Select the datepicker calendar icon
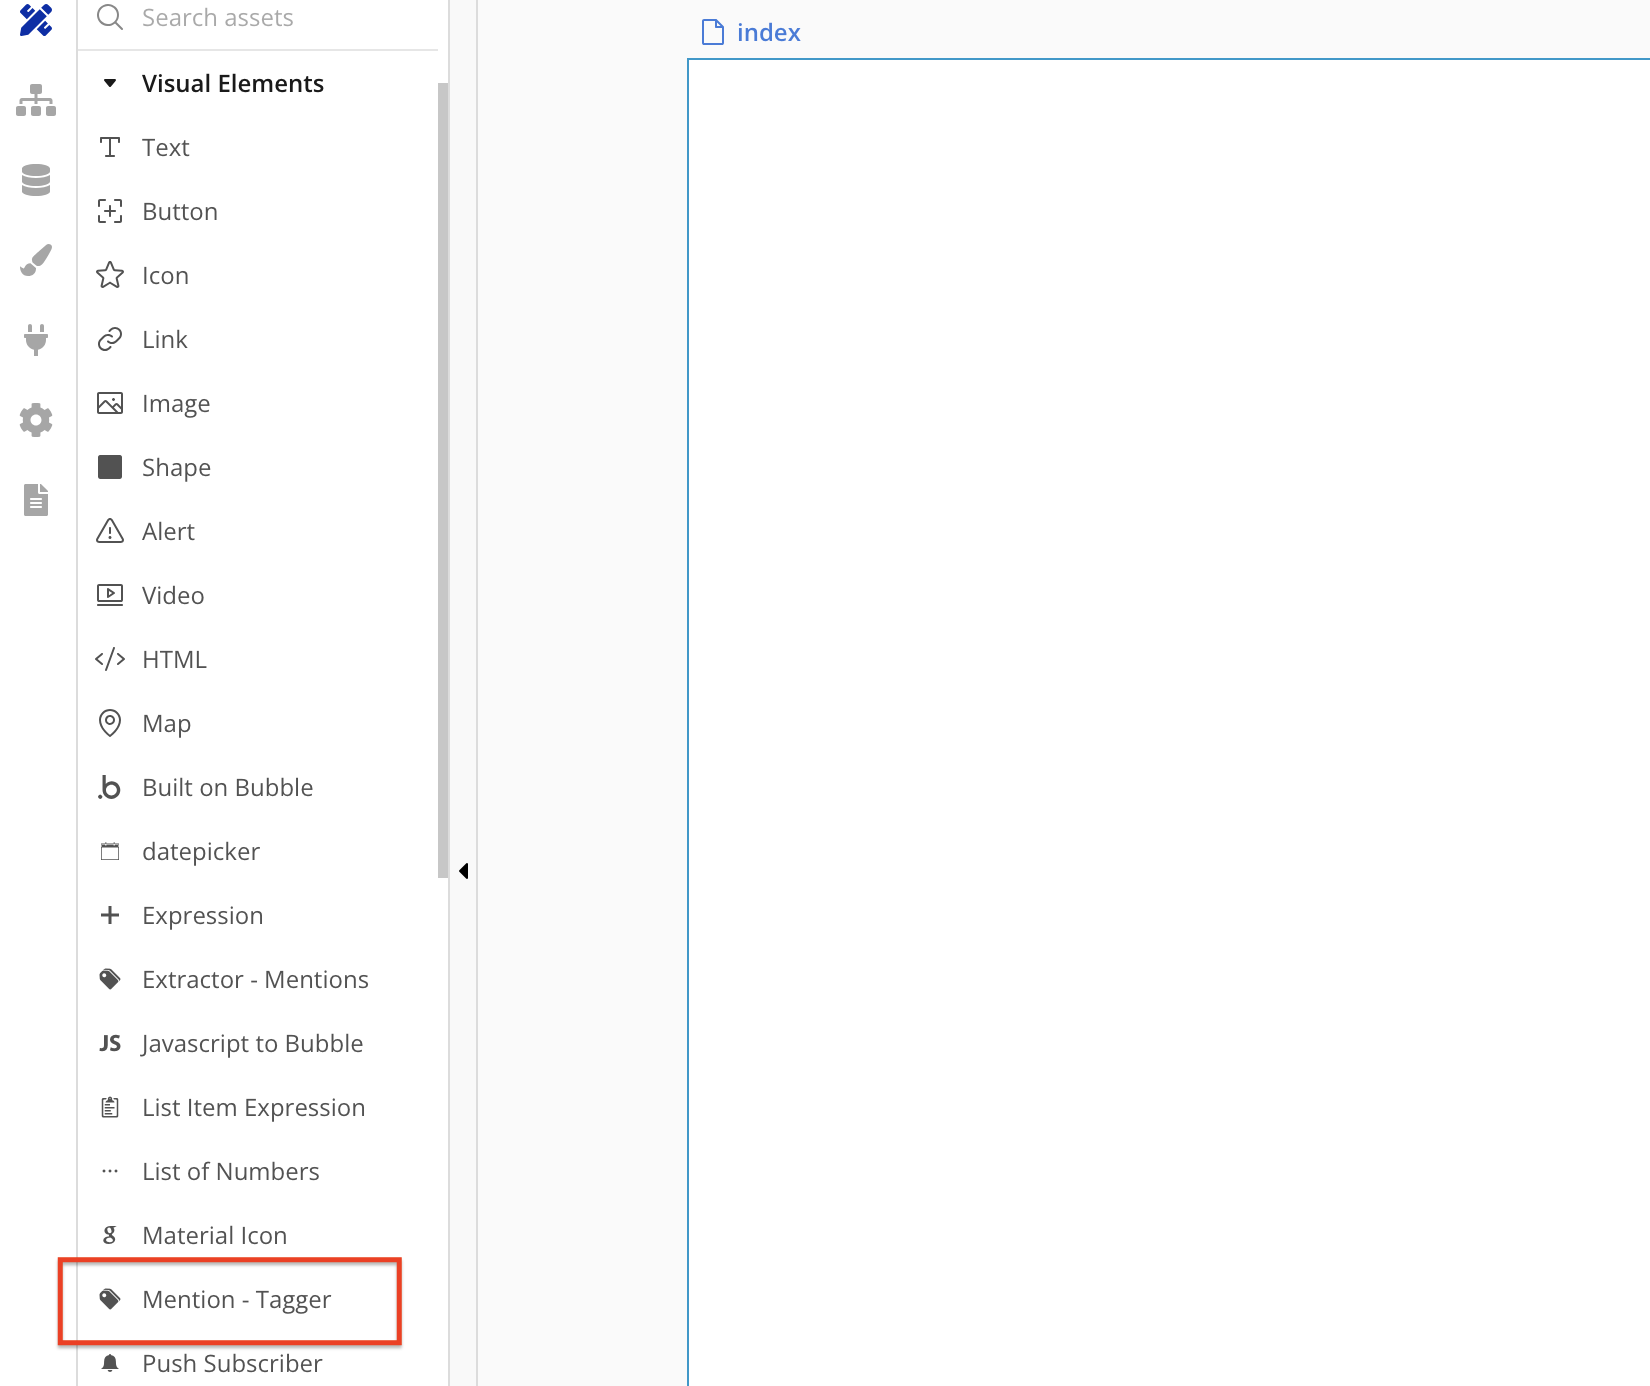 point(110,851)
